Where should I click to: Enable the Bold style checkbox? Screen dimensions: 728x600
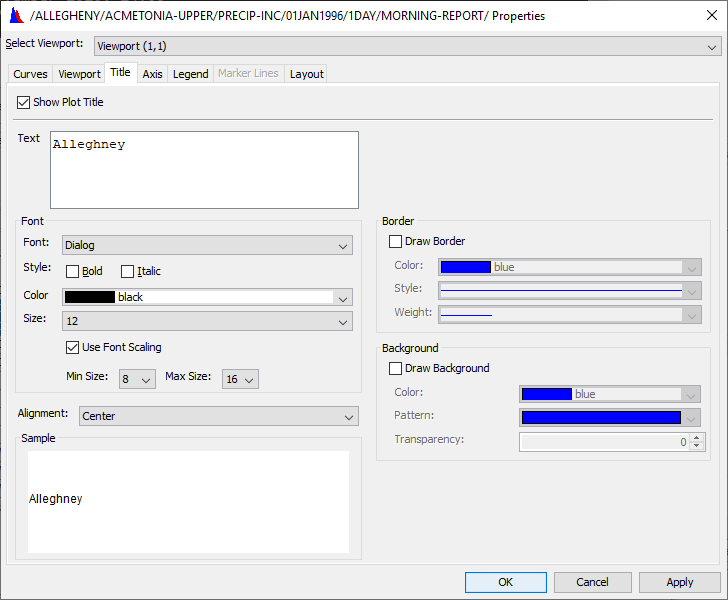73,271
